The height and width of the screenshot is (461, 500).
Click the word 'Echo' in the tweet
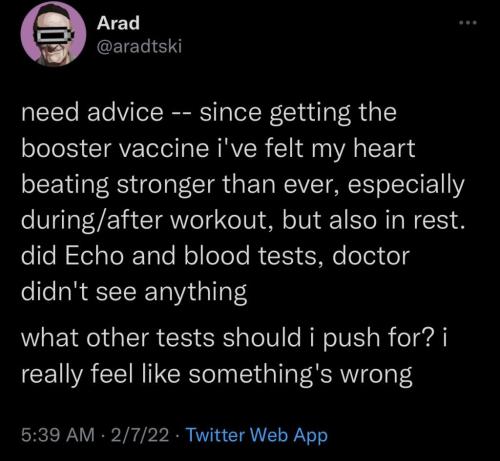click(94, 256)
